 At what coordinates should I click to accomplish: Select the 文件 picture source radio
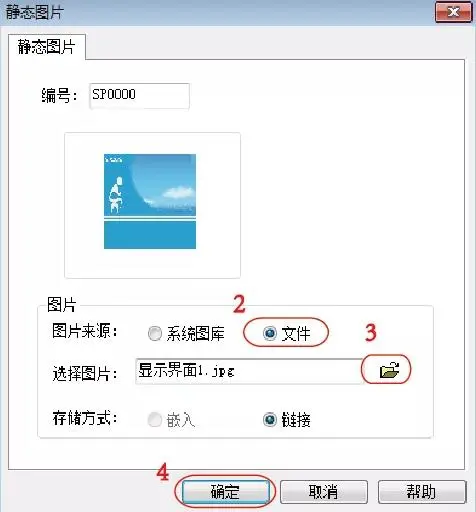pos(269,333)
